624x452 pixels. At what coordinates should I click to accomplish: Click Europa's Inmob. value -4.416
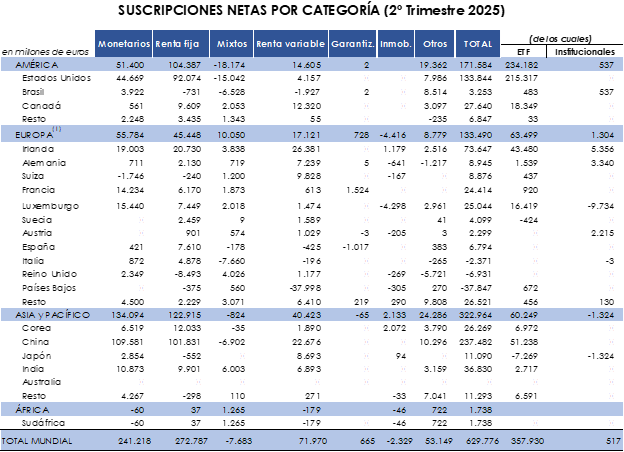[x=398, y=135]
